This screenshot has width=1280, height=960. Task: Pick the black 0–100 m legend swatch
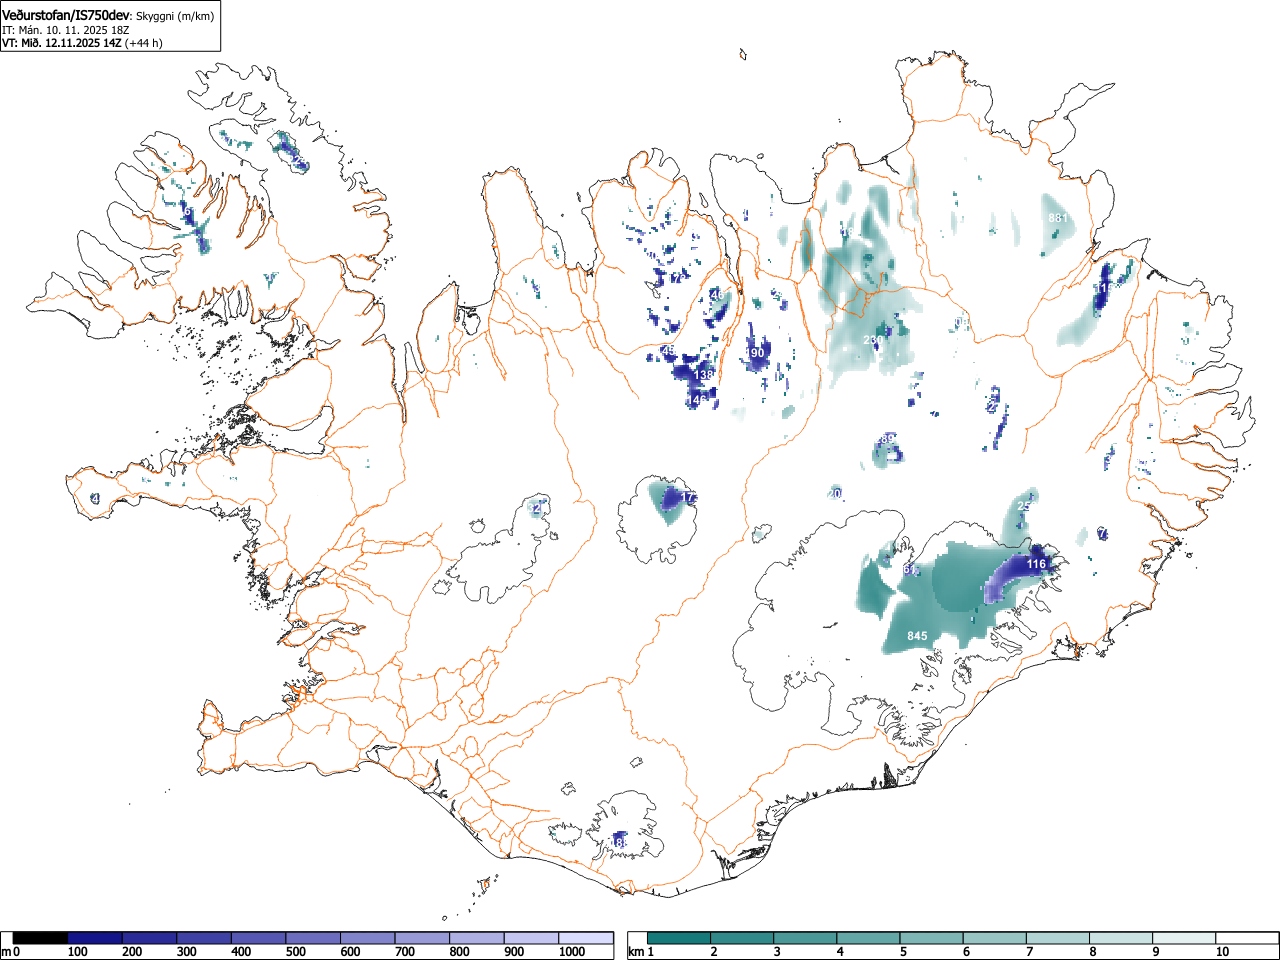[40, 938]
